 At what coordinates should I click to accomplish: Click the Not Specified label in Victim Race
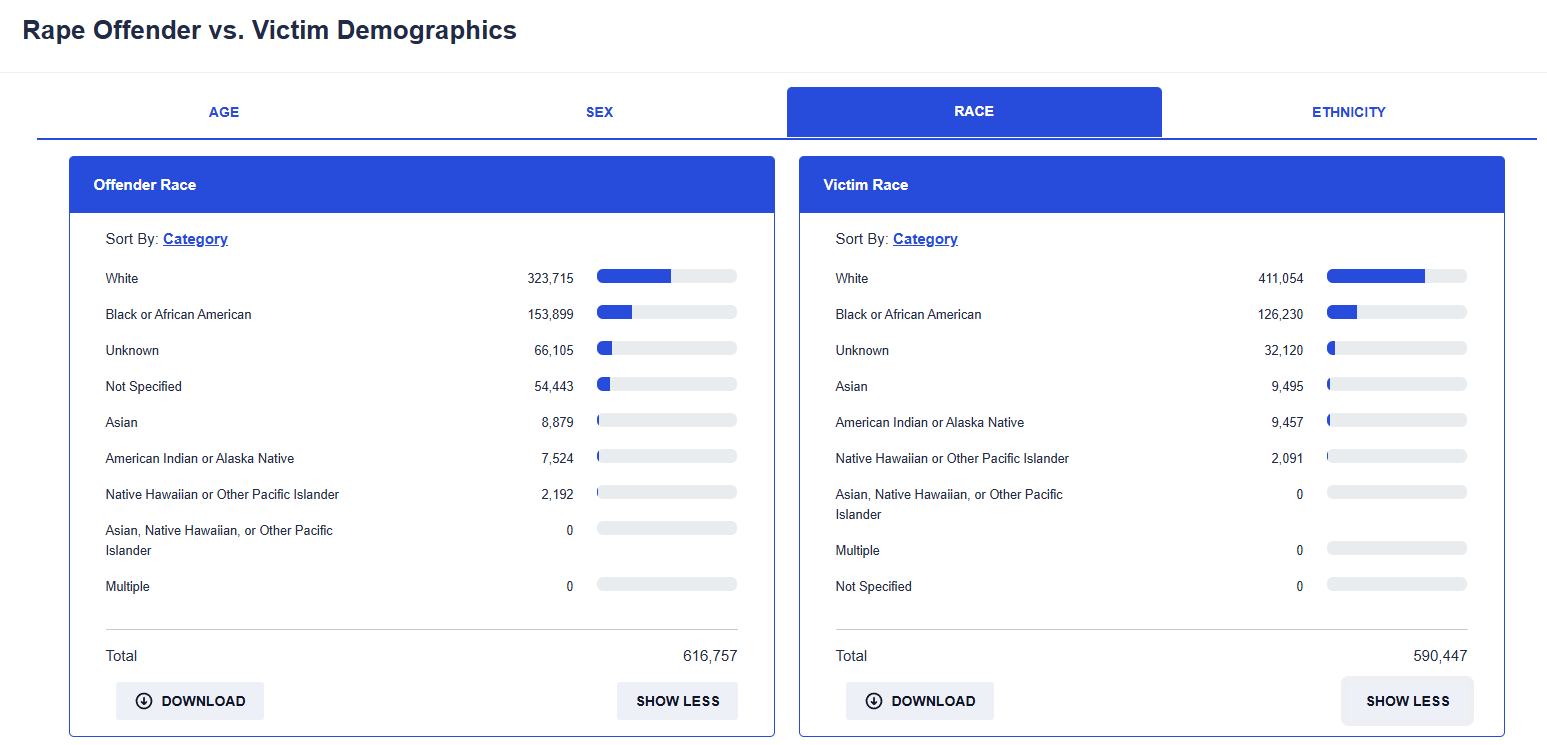click(874, 586)
